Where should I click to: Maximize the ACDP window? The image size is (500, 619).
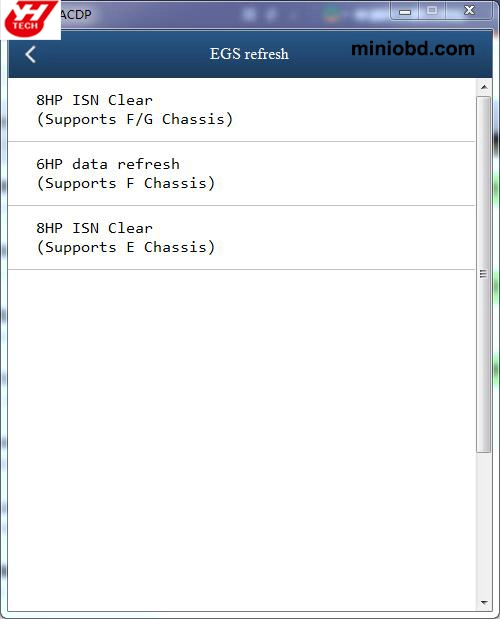(432, 11)
